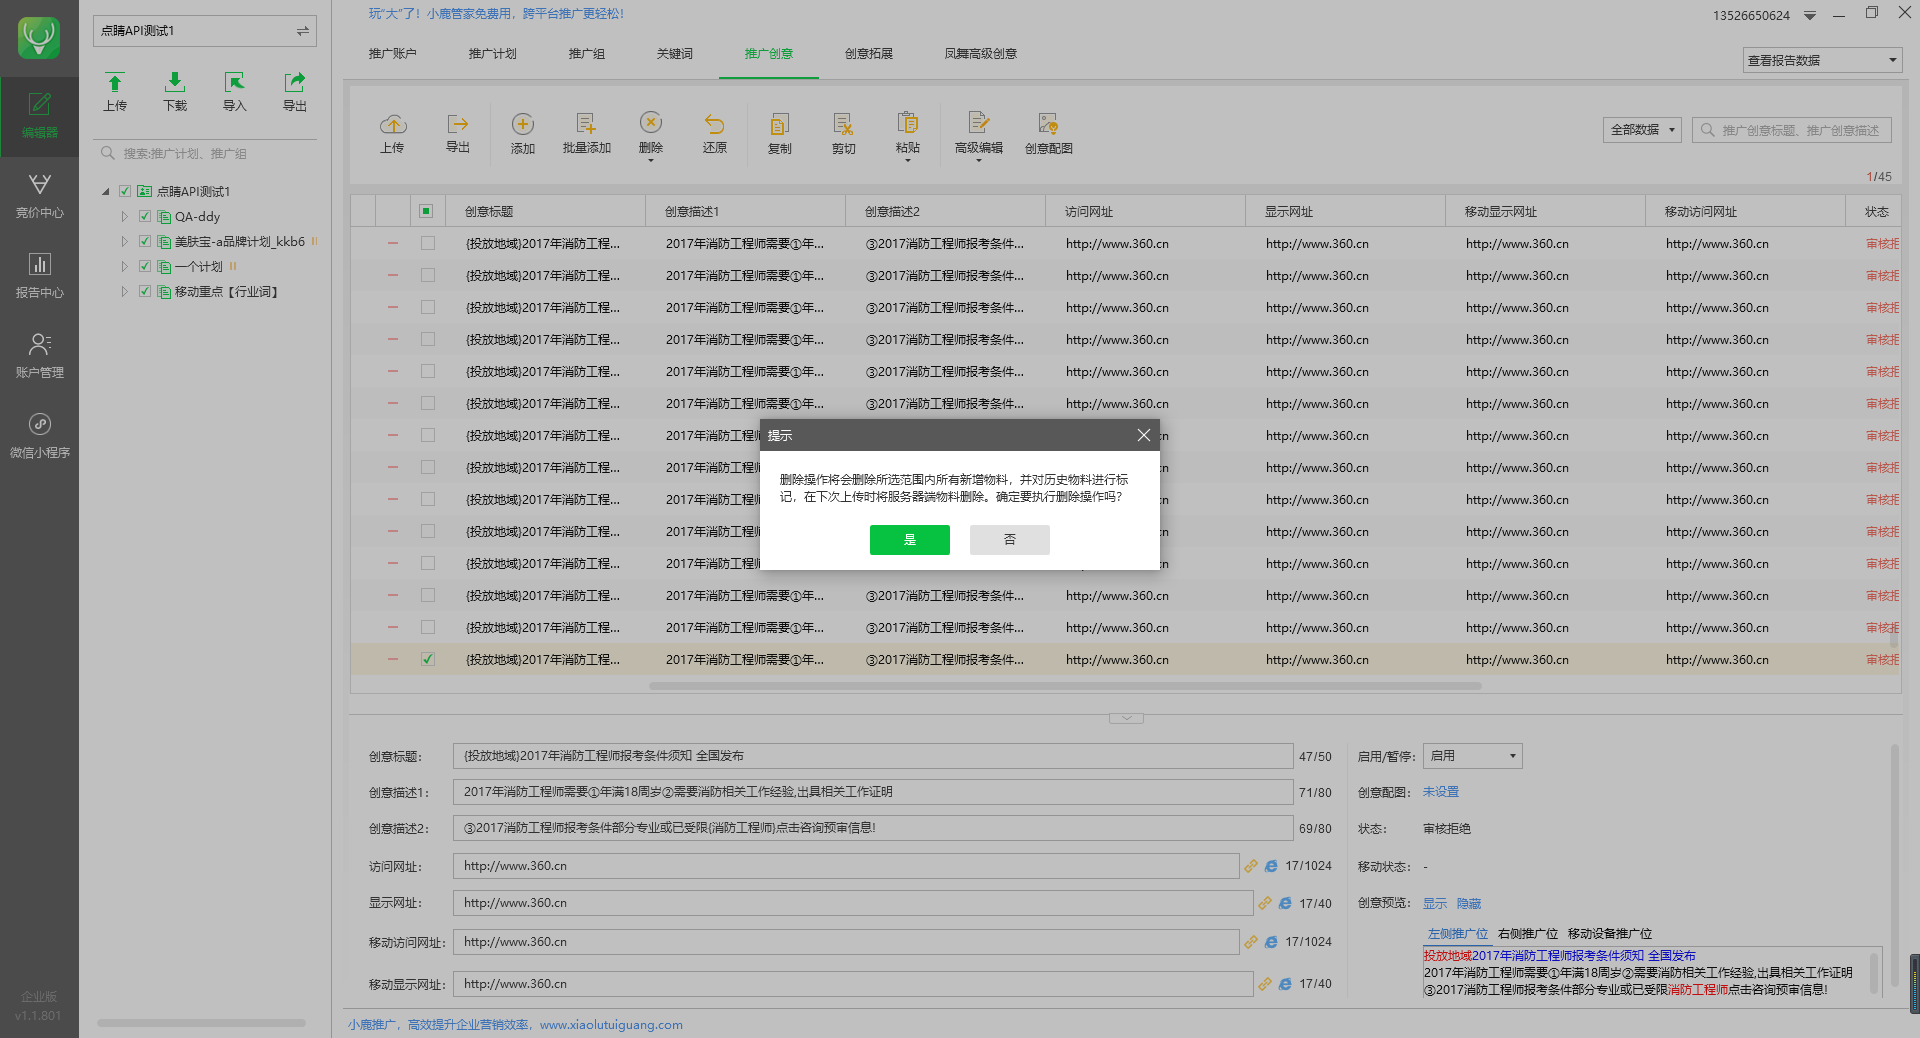Image resolution: width=1920 pixels, height=1038 pixels.
Task: Click the table horizontal scrollbar
Action: [1065, 686]
